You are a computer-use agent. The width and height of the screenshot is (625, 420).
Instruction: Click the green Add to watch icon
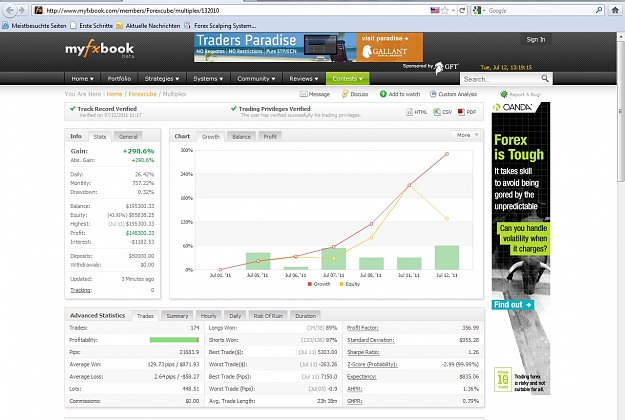pyautogui.click(x=383, y=94)
